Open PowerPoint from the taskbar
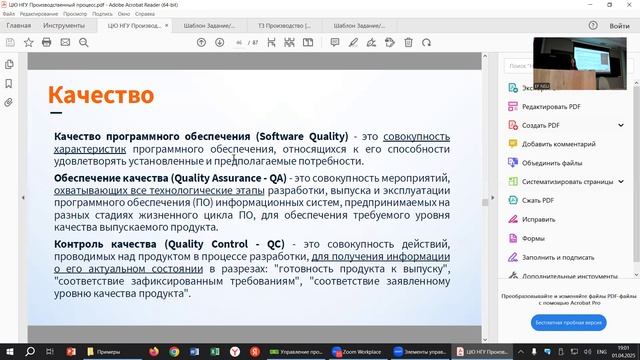The height and width of the screenshot is (360, 640). [71, 351]
